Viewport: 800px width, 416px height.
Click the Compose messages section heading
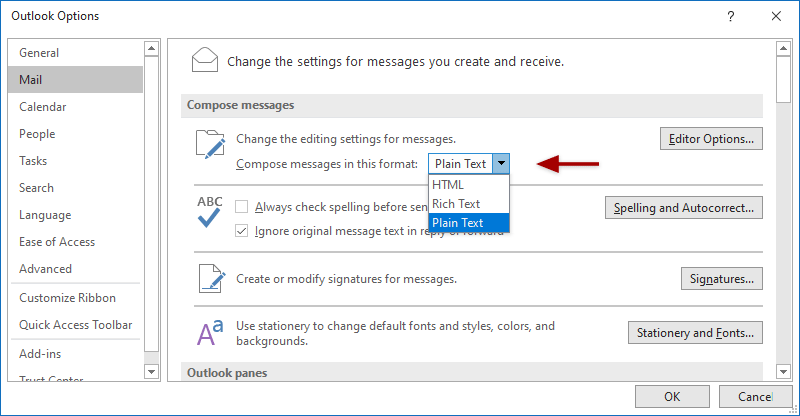point(240,105)
